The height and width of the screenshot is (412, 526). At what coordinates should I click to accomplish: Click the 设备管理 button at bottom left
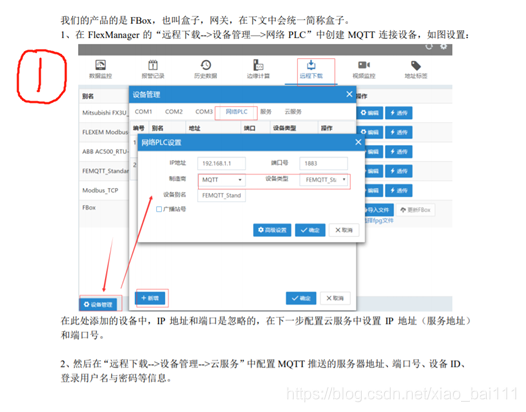point(98,304)
